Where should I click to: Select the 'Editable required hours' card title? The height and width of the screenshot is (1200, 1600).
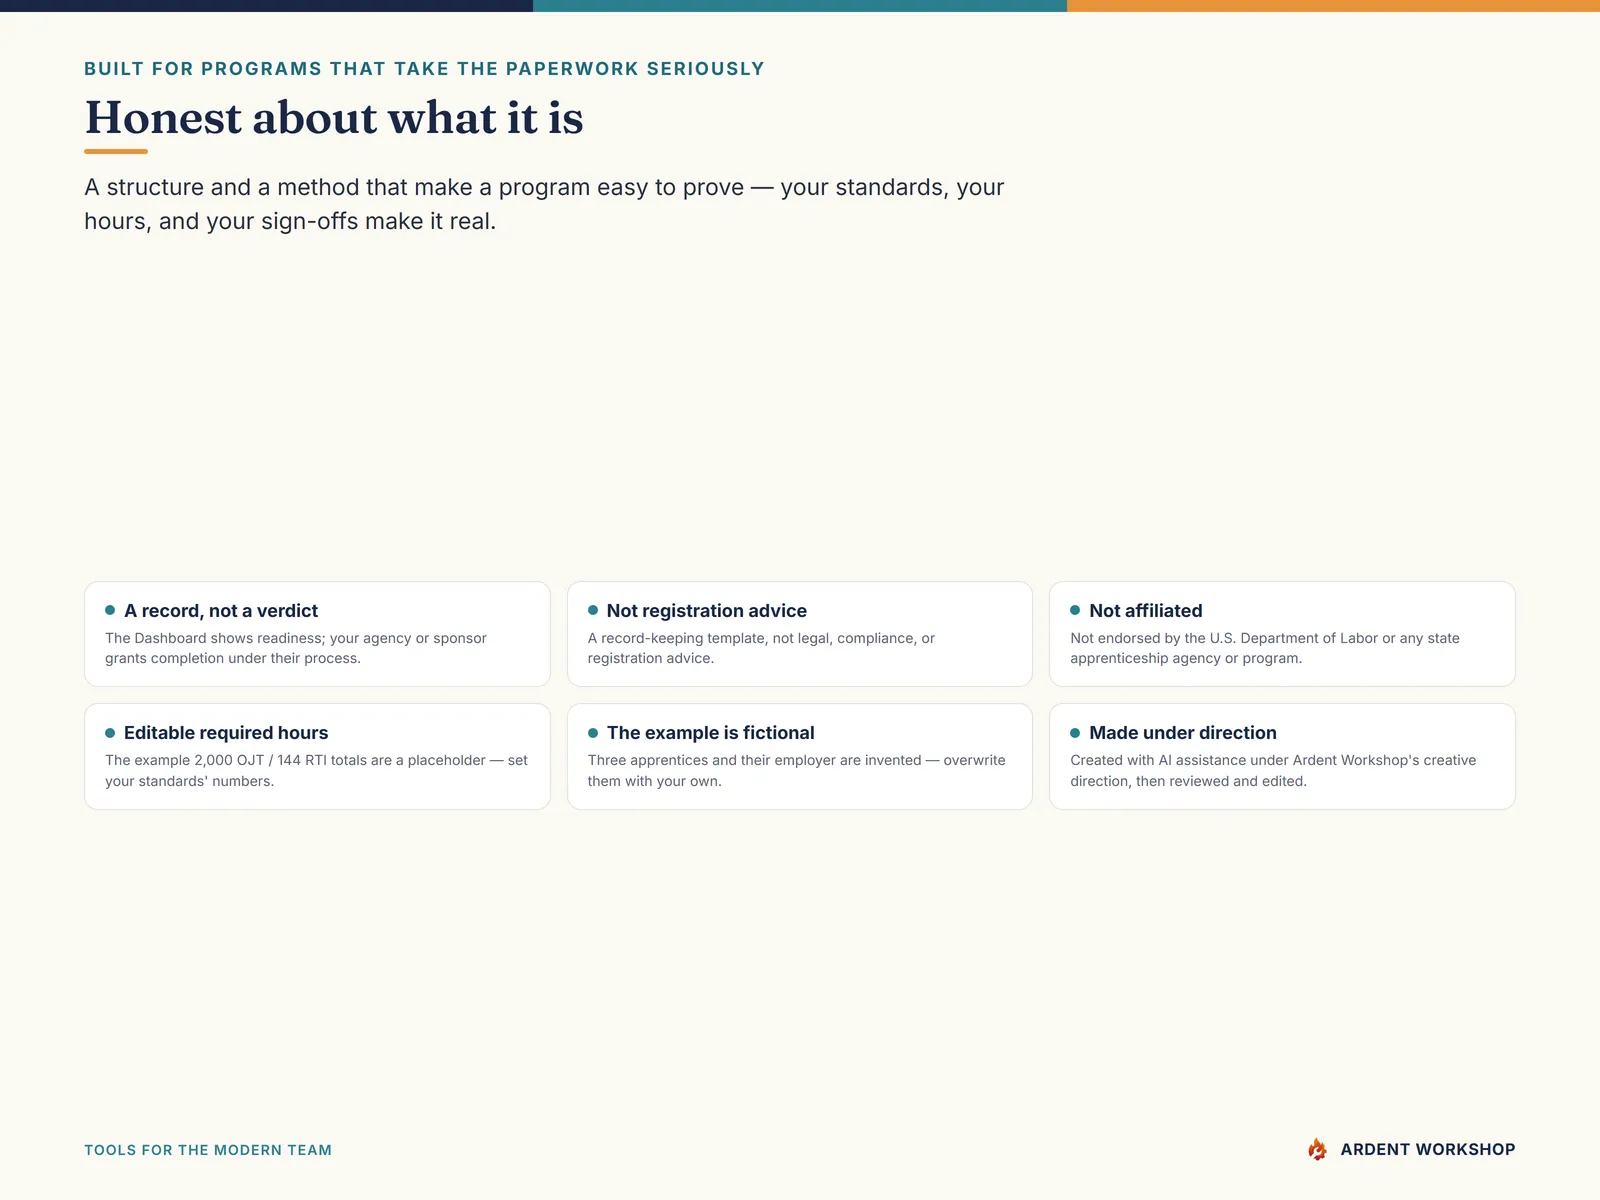tap(226, 733)
